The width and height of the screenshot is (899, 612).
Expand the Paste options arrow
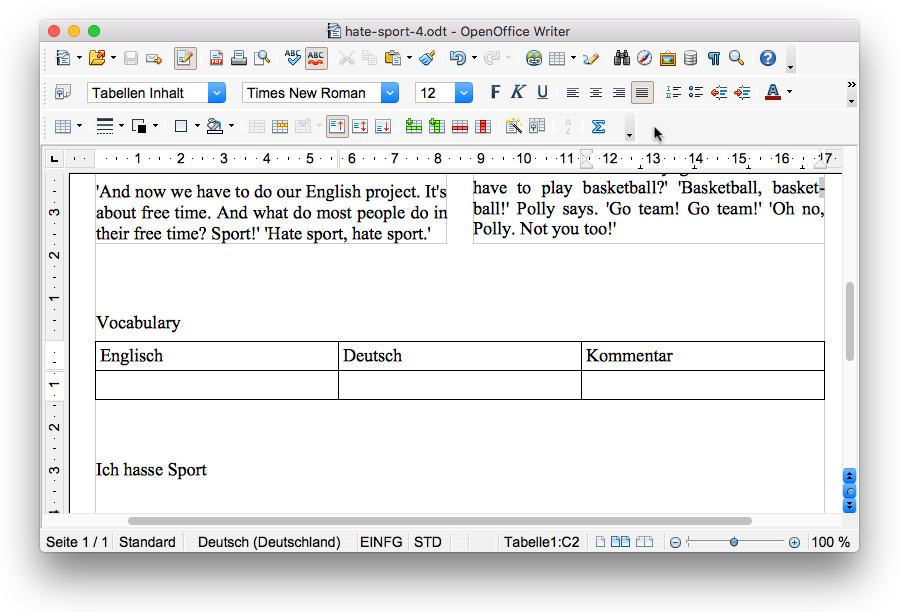(409, 58)
